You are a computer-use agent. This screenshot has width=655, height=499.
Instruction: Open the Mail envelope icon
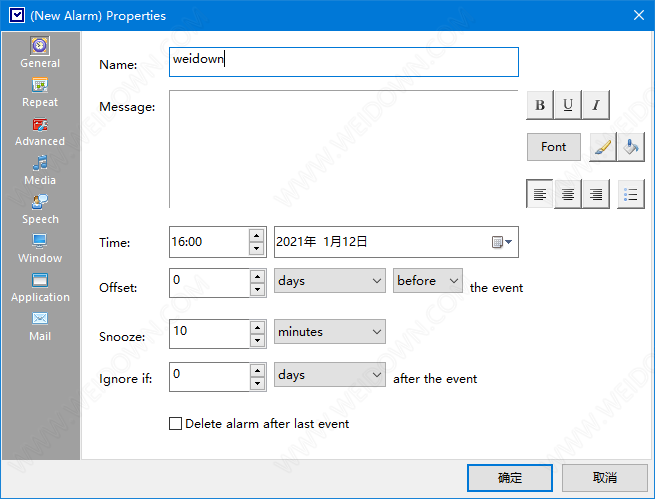[x=40, y=319]
